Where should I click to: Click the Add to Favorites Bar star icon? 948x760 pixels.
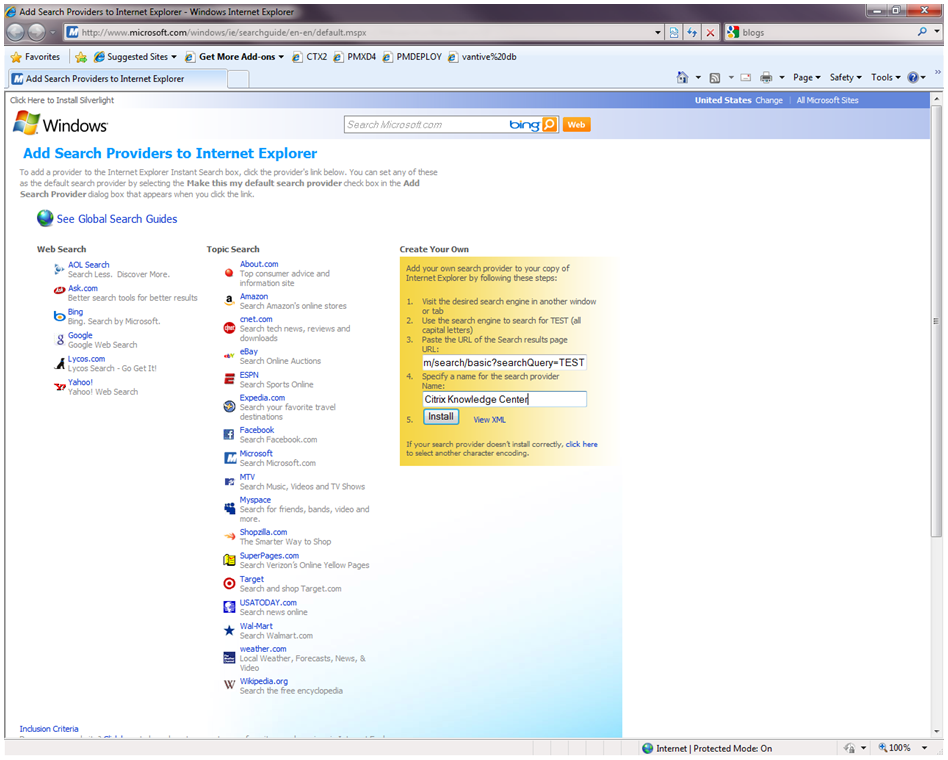click(81, 57)
